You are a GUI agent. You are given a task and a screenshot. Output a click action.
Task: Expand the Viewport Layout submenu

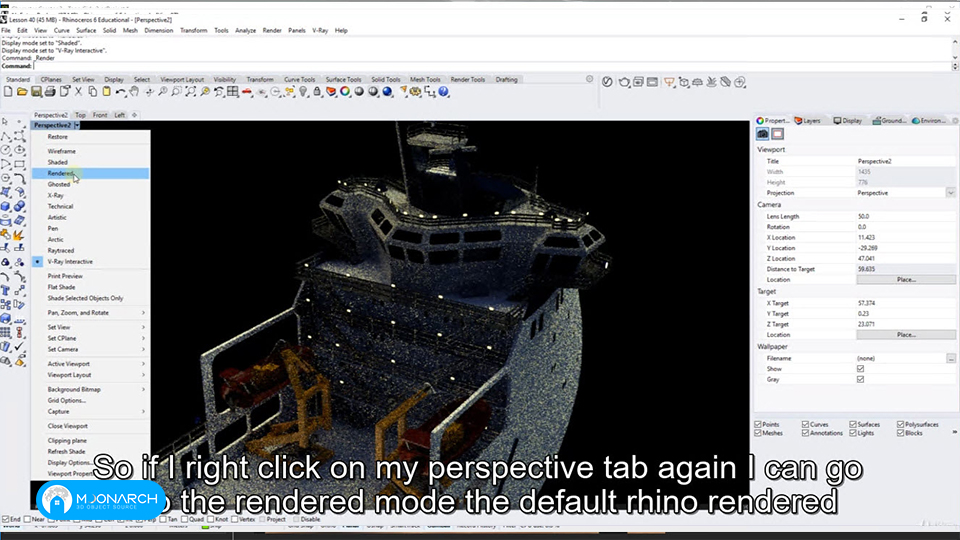point(91,375)
